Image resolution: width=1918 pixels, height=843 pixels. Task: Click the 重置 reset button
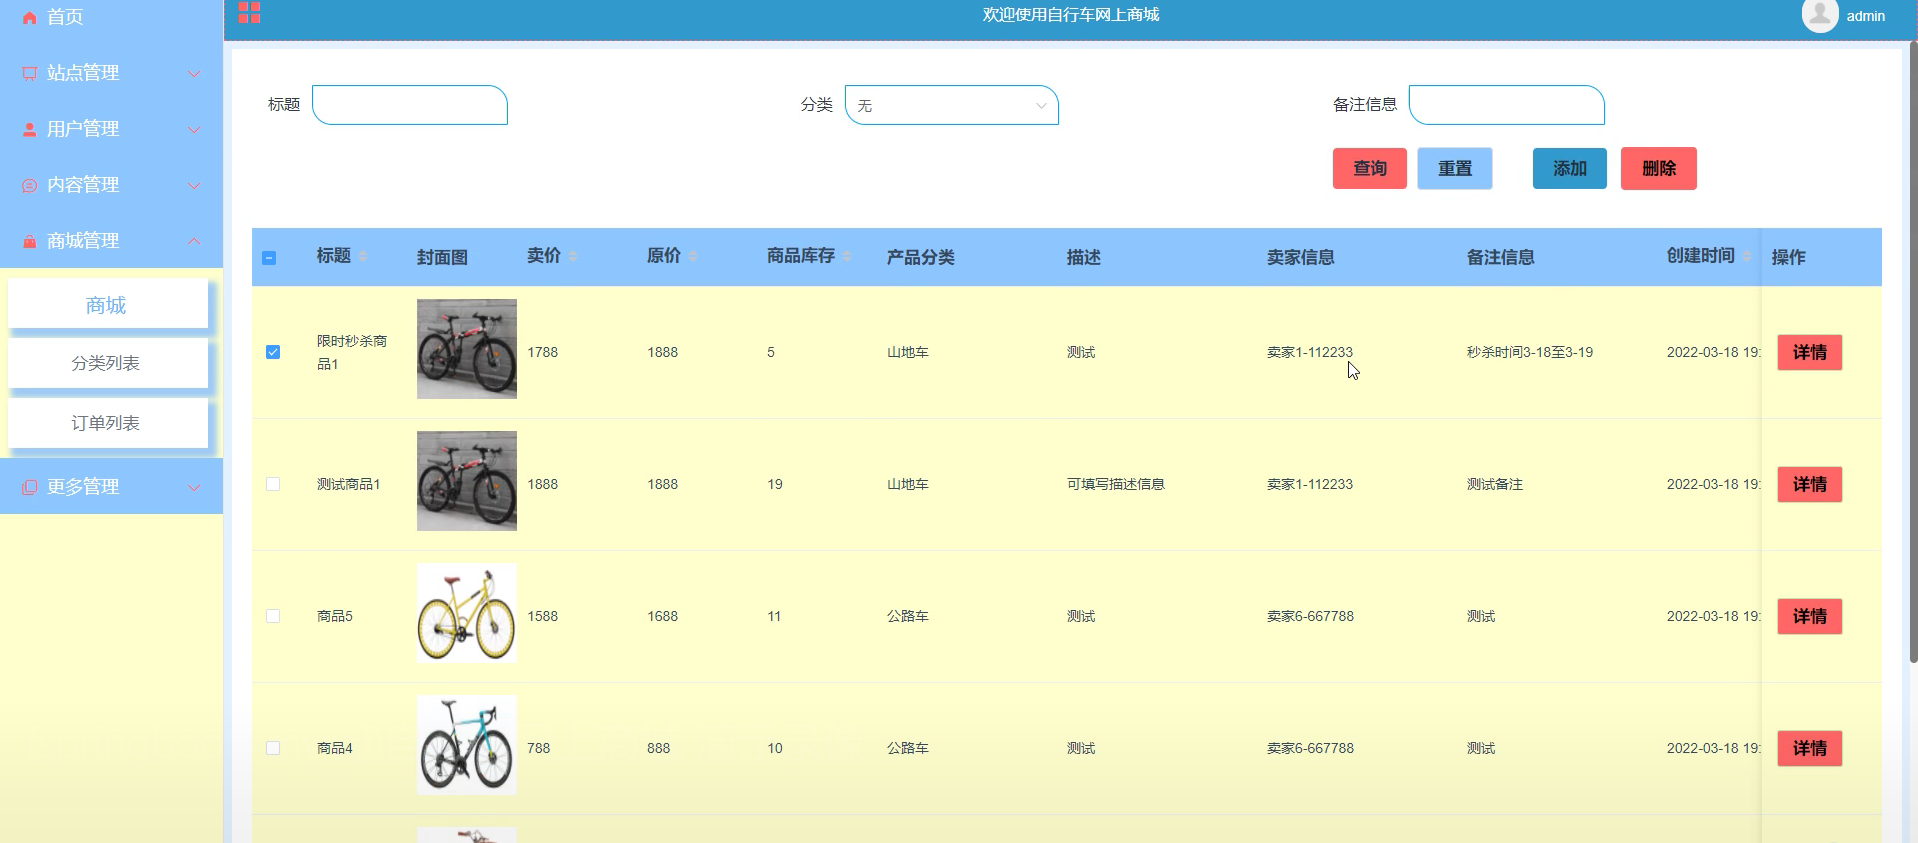point(1455,168)
